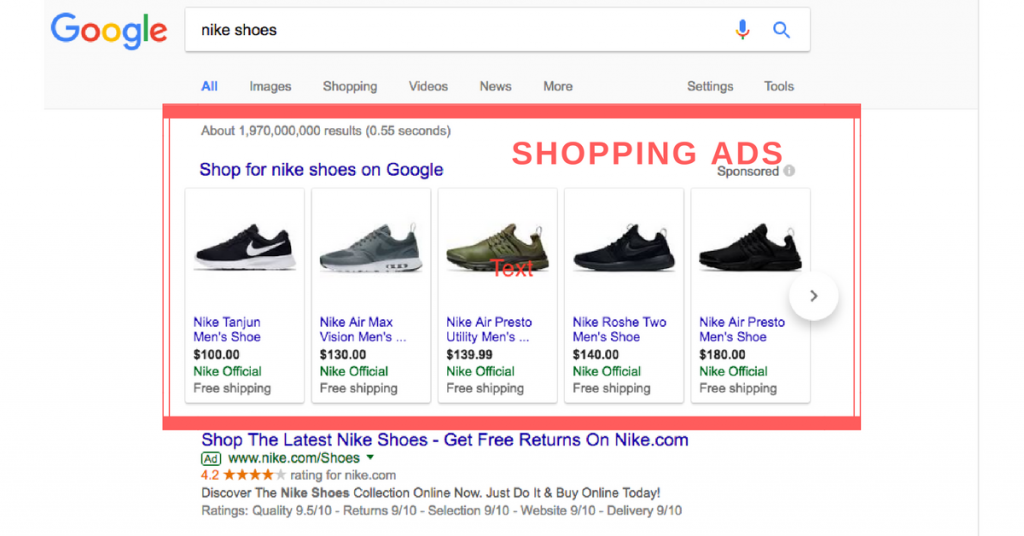Screen dimensions: 1024x536
Task: Switch to the Images tab
Action: pyautogui.click(x=270, y=86)
